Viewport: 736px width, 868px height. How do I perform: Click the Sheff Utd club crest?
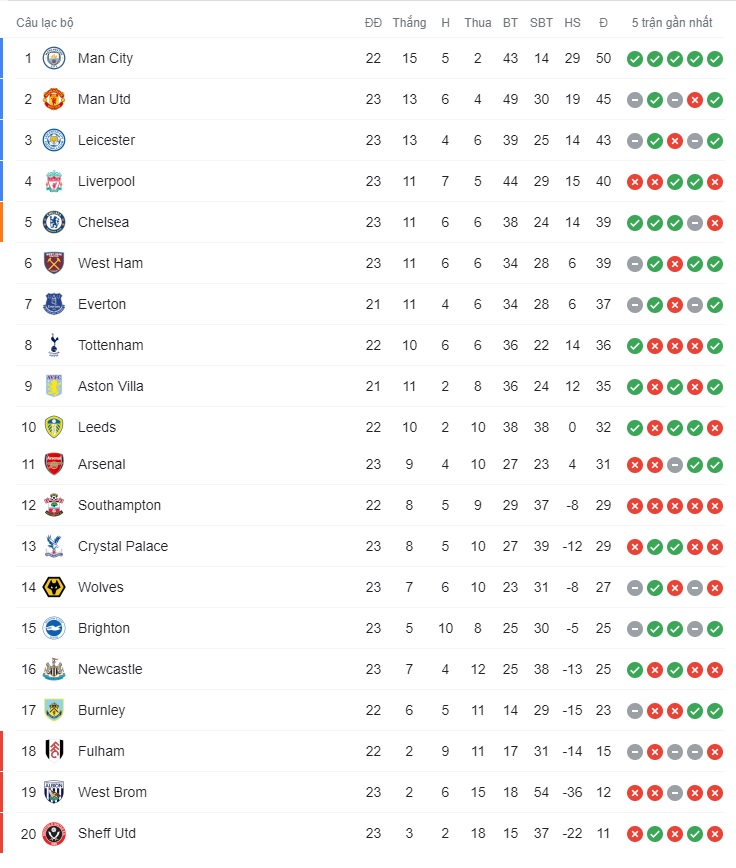pyautogui.click(x=54, y=833)
